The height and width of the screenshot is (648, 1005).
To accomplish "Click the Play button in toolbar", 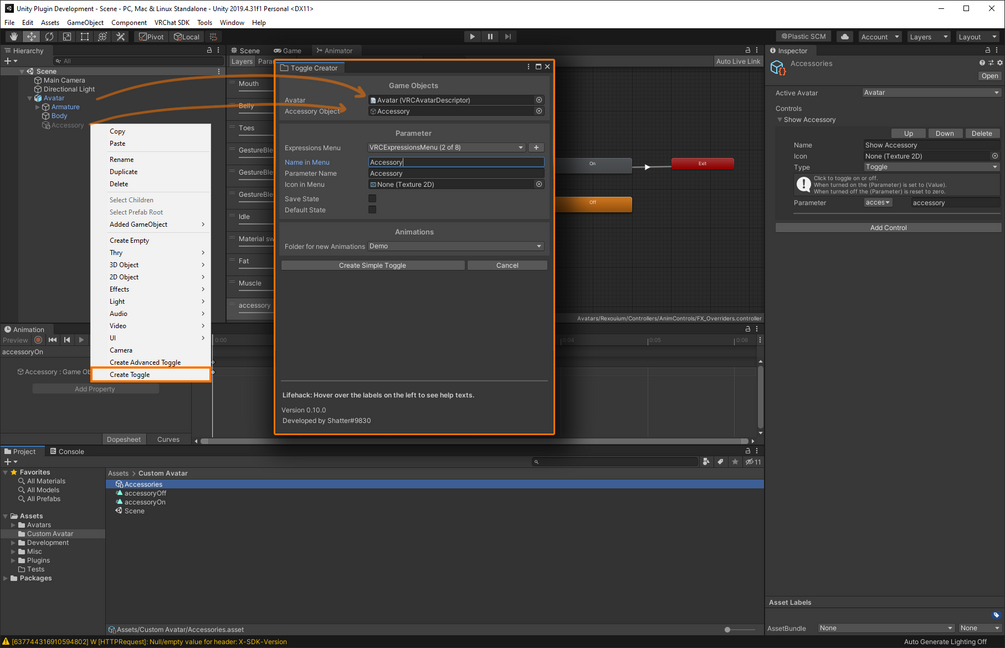I will tap(472, 37).
